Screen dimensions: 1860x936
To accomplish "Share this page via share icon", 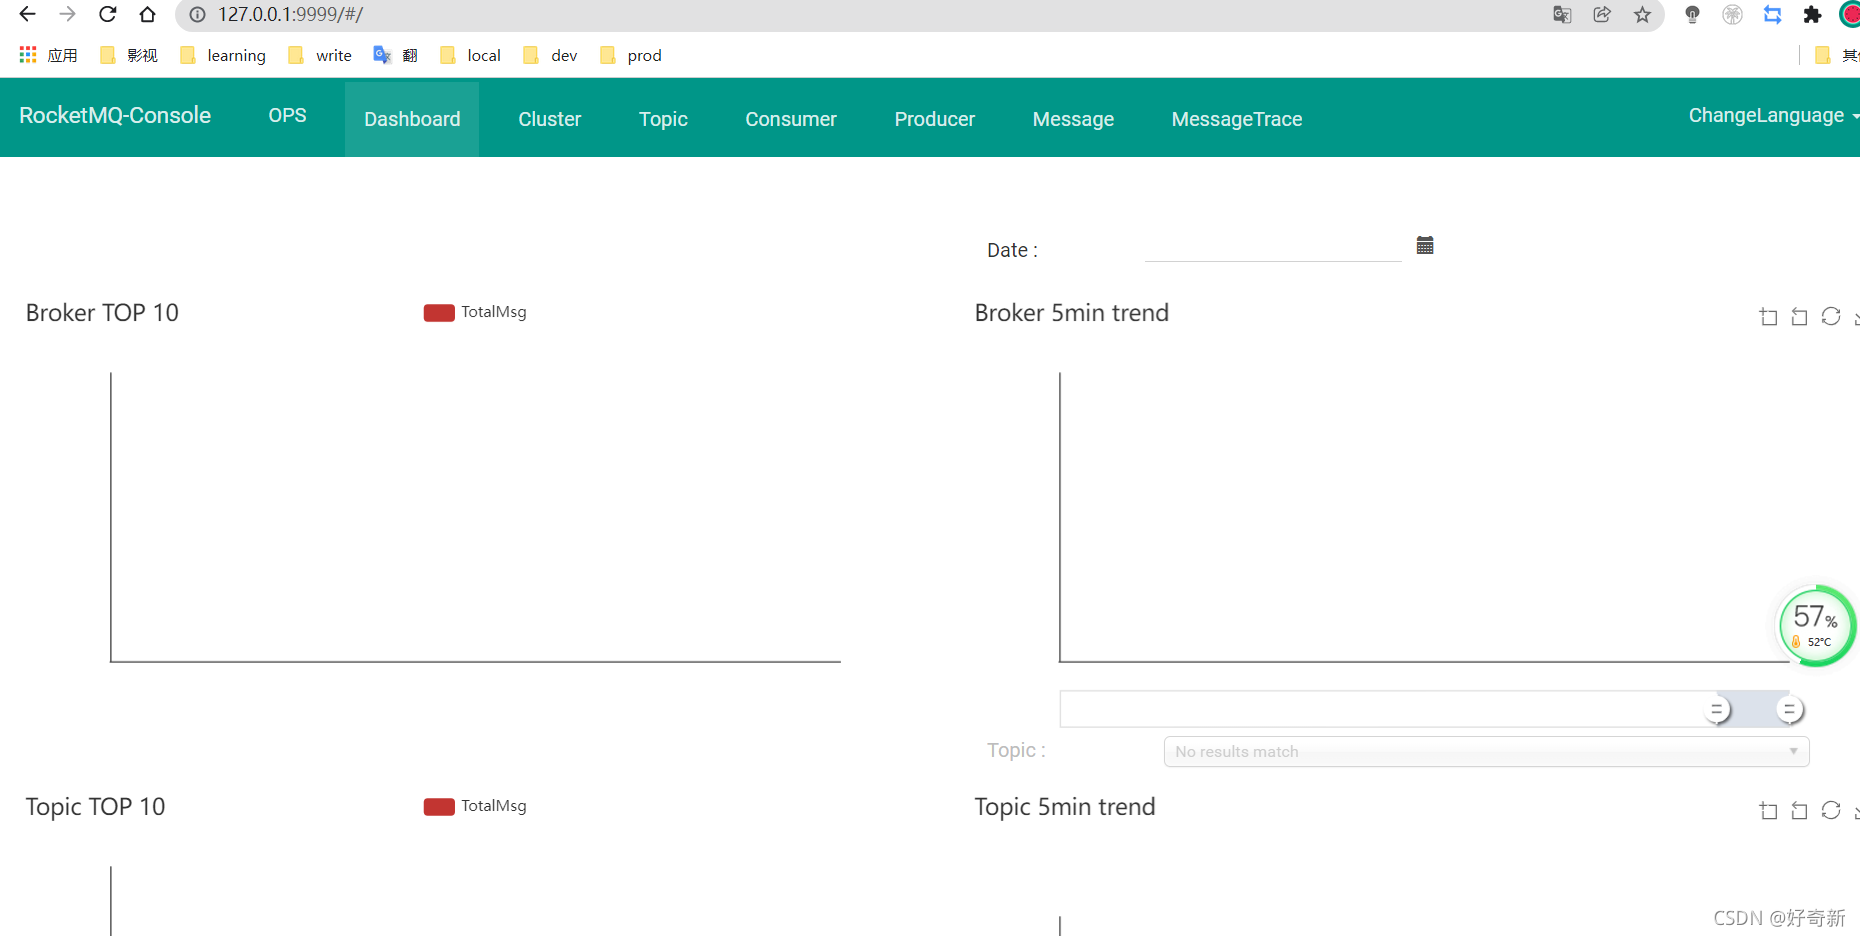I will [x=1602, y=14].
